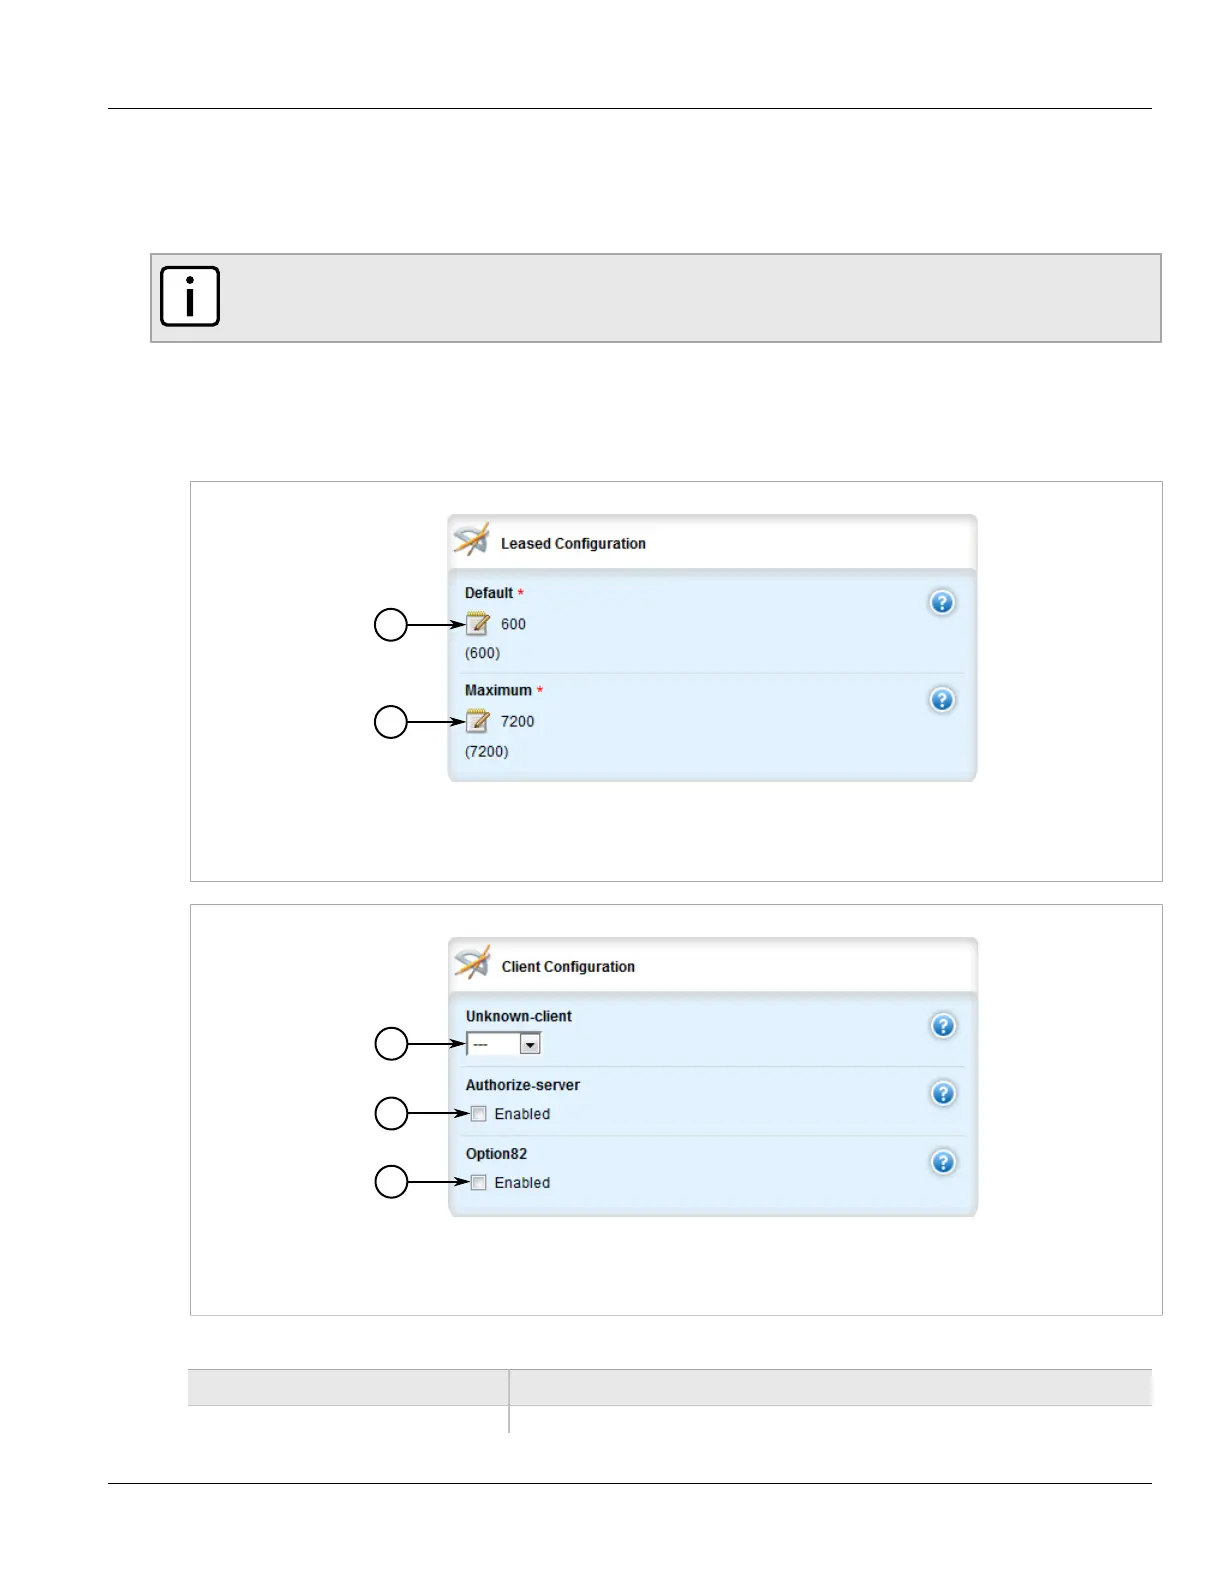
Task: Enable the Authorize-server checkbox
Action: [x=479, y=1114]
